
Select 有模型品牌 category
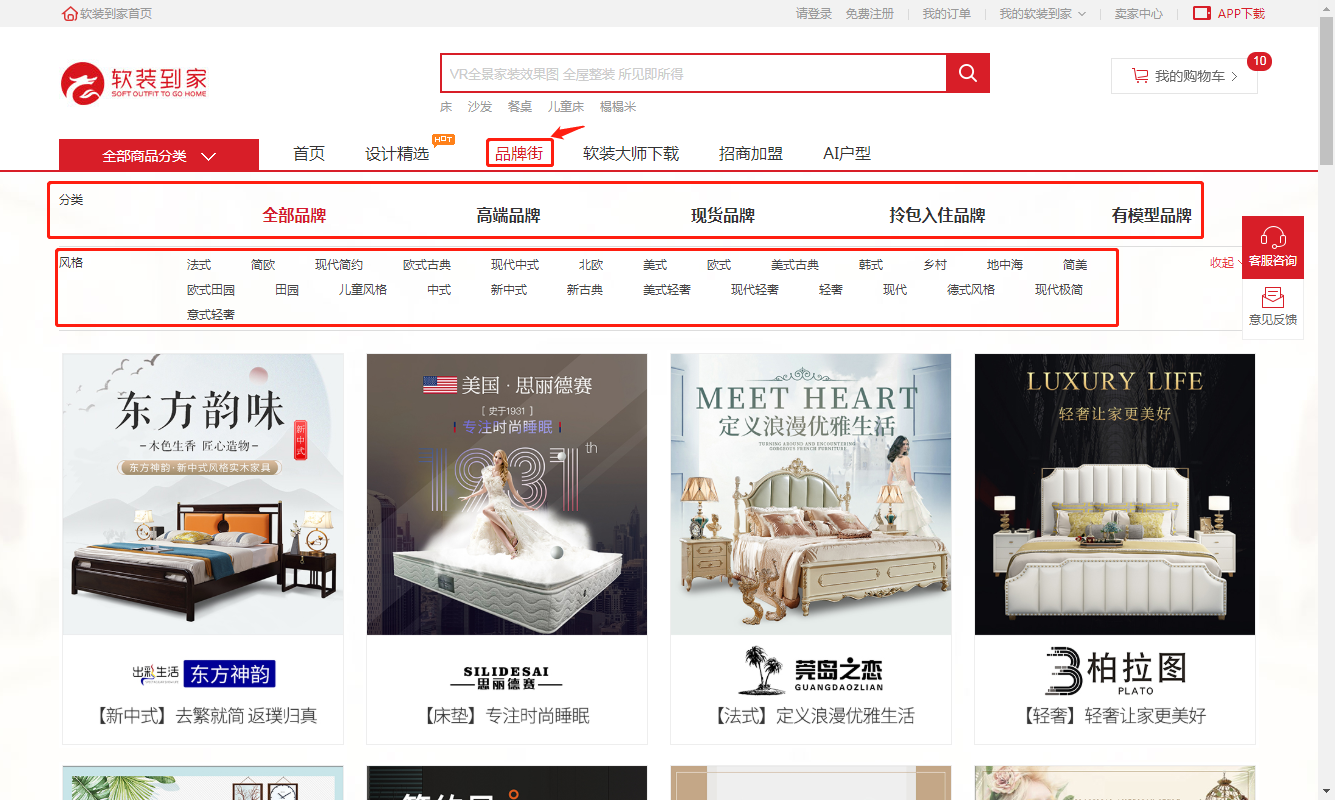tap(1152, 215)
